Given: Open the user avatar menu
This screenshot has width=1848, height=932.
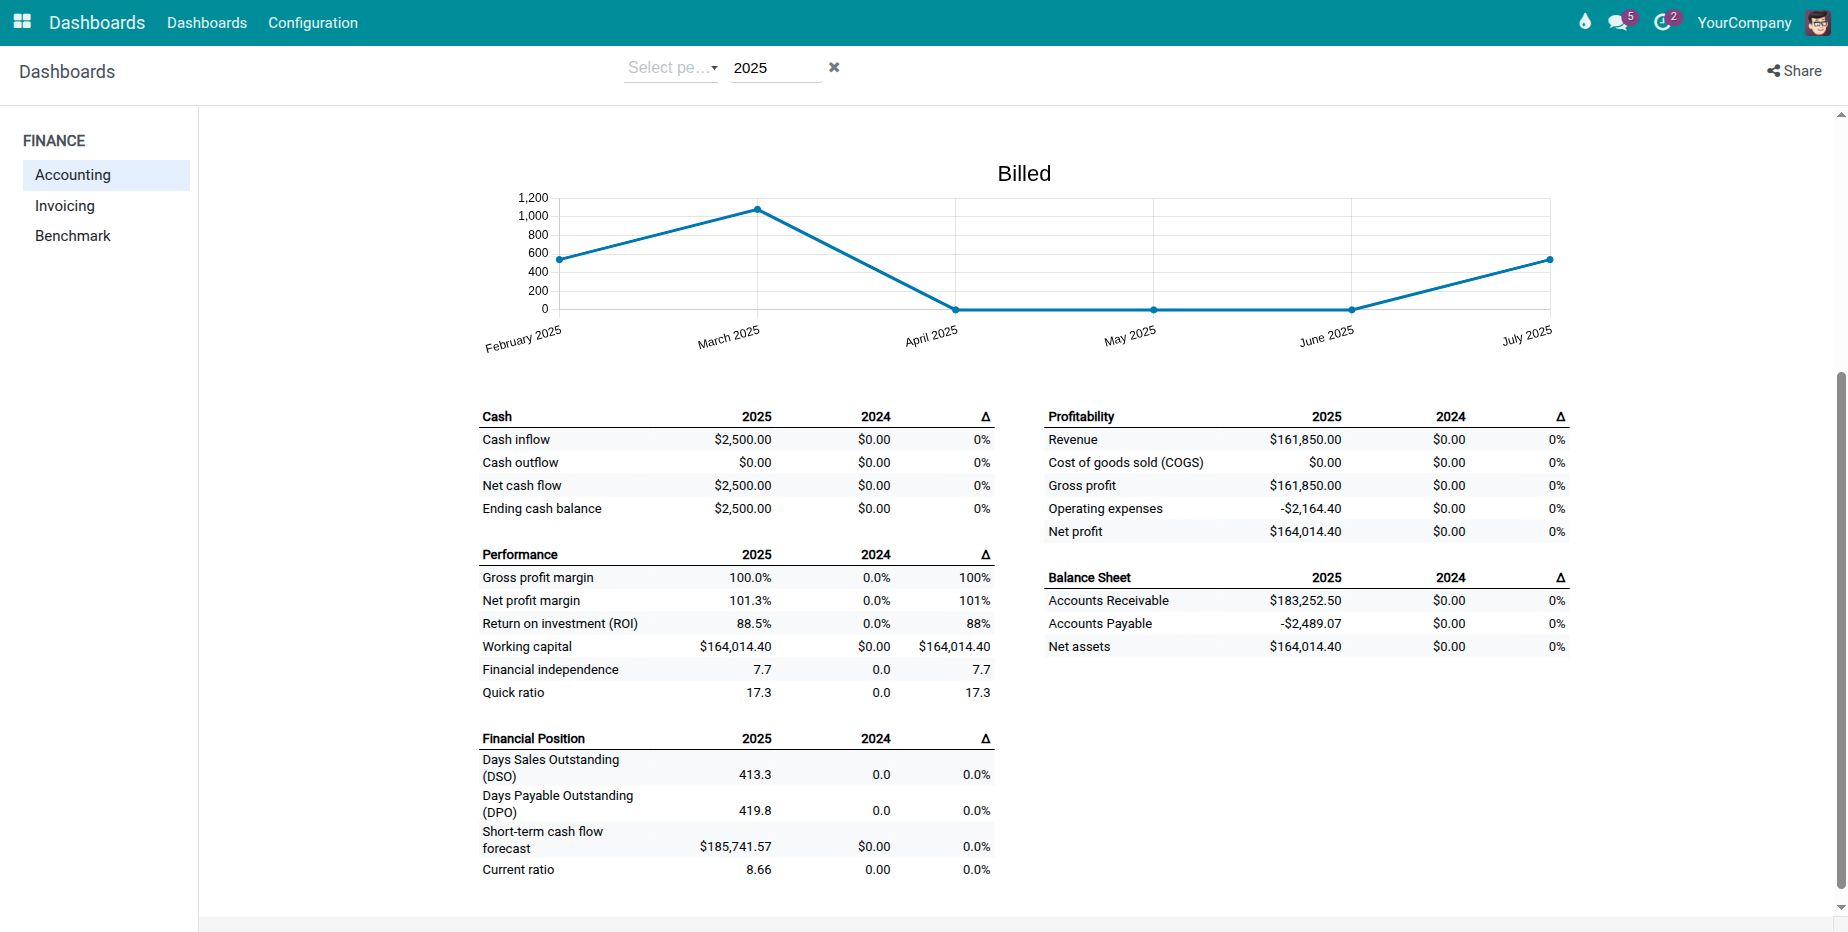Looking at the screenshot, I should coord(1818,22).
